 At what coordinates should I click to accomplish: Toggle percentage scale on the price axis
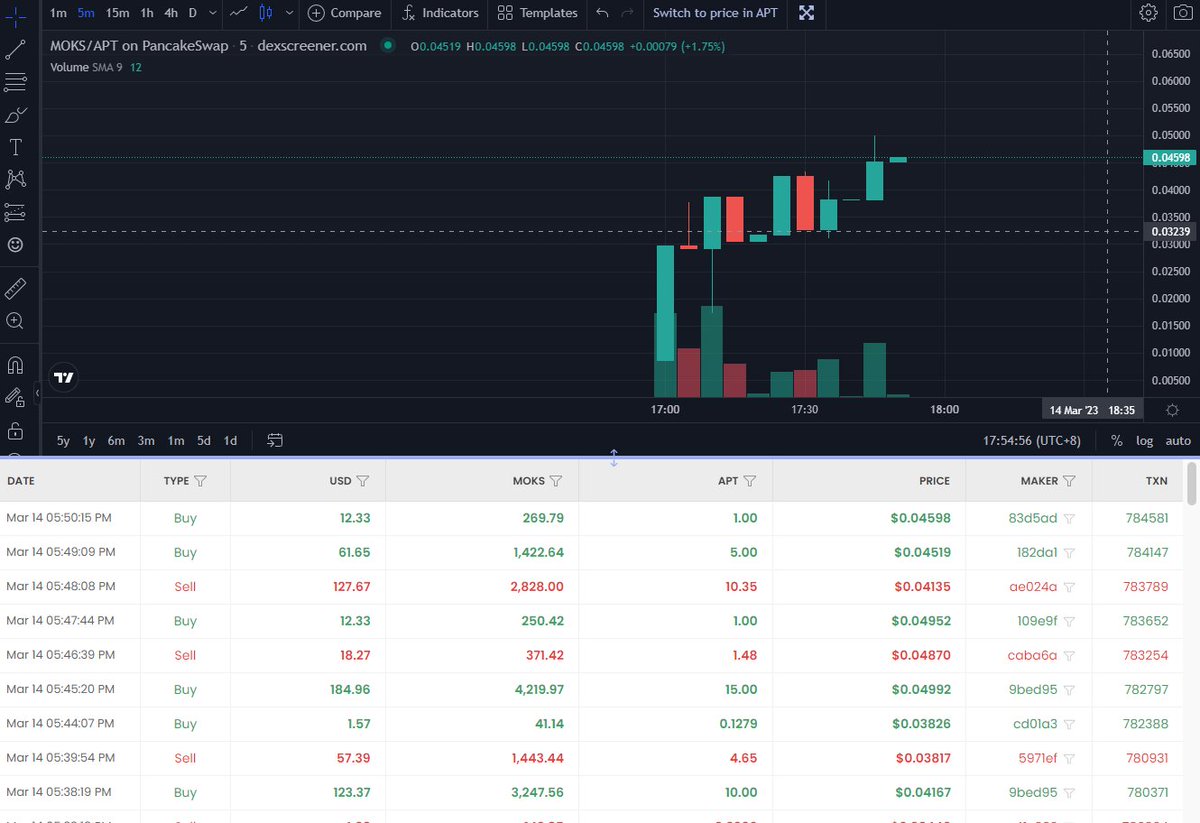pyautogui.click(x=1116, y=440)
